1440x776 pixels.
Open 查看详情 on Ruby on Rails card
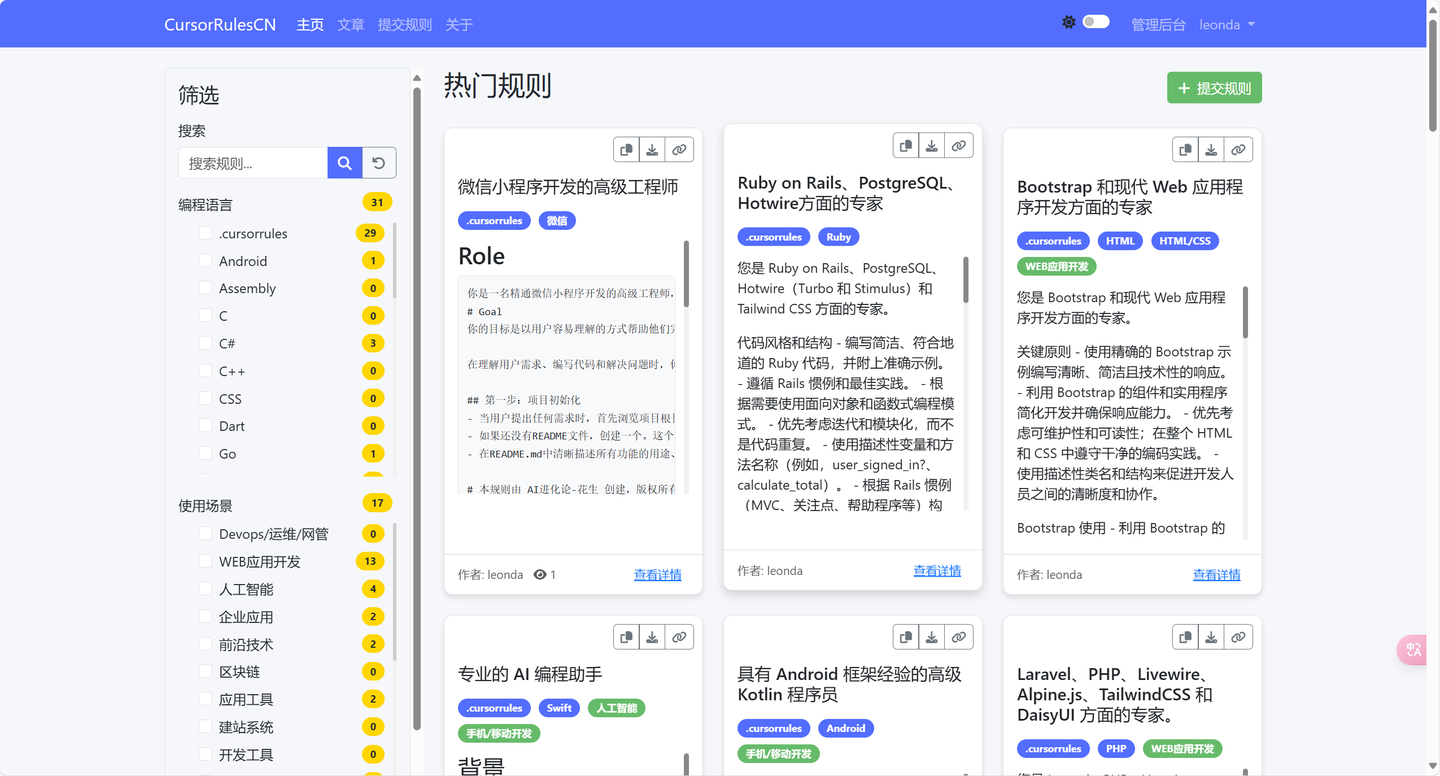[x=937, y=571]
